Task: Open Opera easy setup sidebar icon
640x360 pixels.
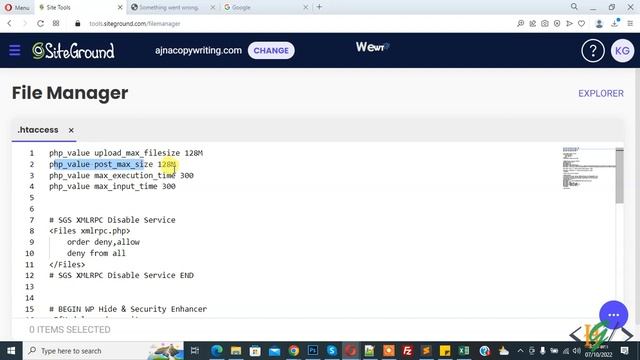Action: pyautogui.click(x=630, y=24)
